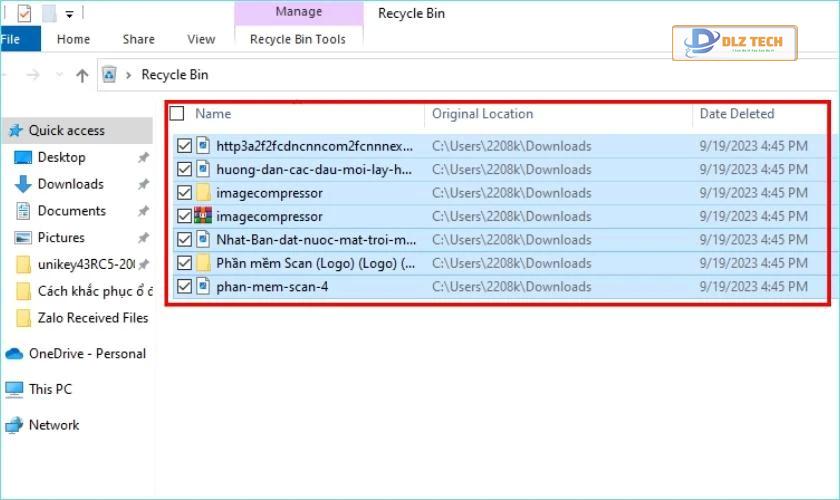Screen dimensions: 840x500
Task: Open the Recycle Bin Tools tab
Action: click(298, 39)
